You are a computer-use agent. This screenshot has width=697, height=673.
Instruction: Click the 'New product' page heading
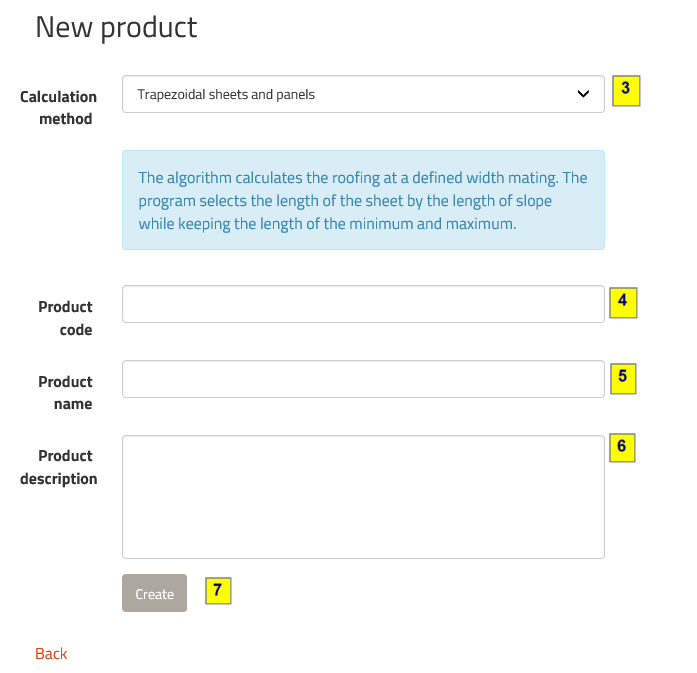(x=116, y=27)
